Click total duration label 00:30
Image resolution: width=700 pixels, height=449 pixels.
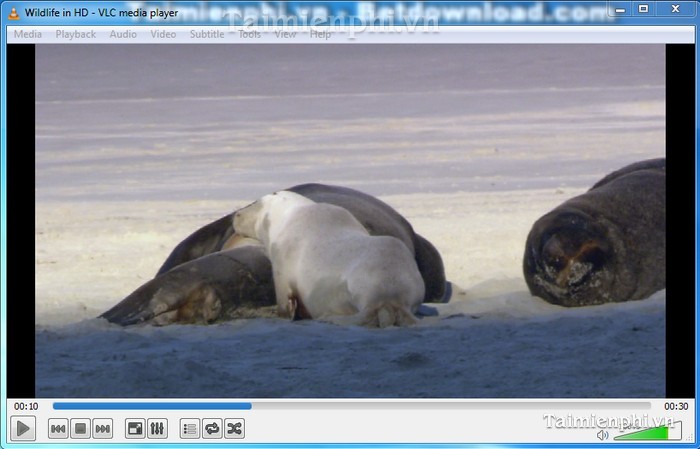[x=676, y=406]
